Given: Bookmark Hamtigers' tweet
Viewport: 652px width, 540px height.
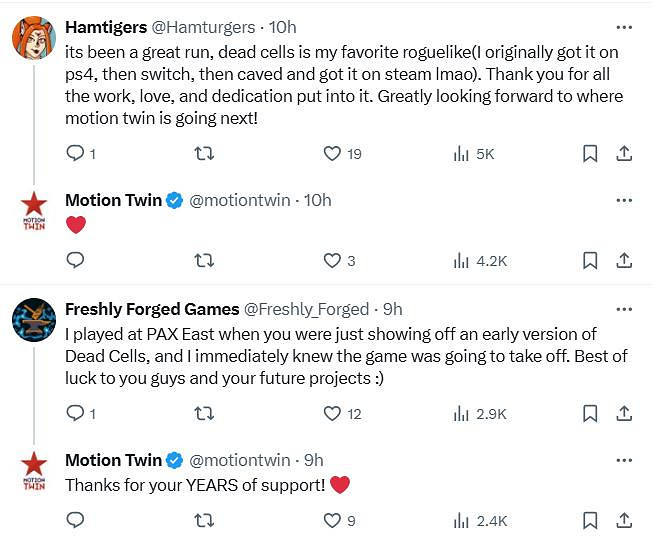Looking at the screenshot, I should 590,154.
